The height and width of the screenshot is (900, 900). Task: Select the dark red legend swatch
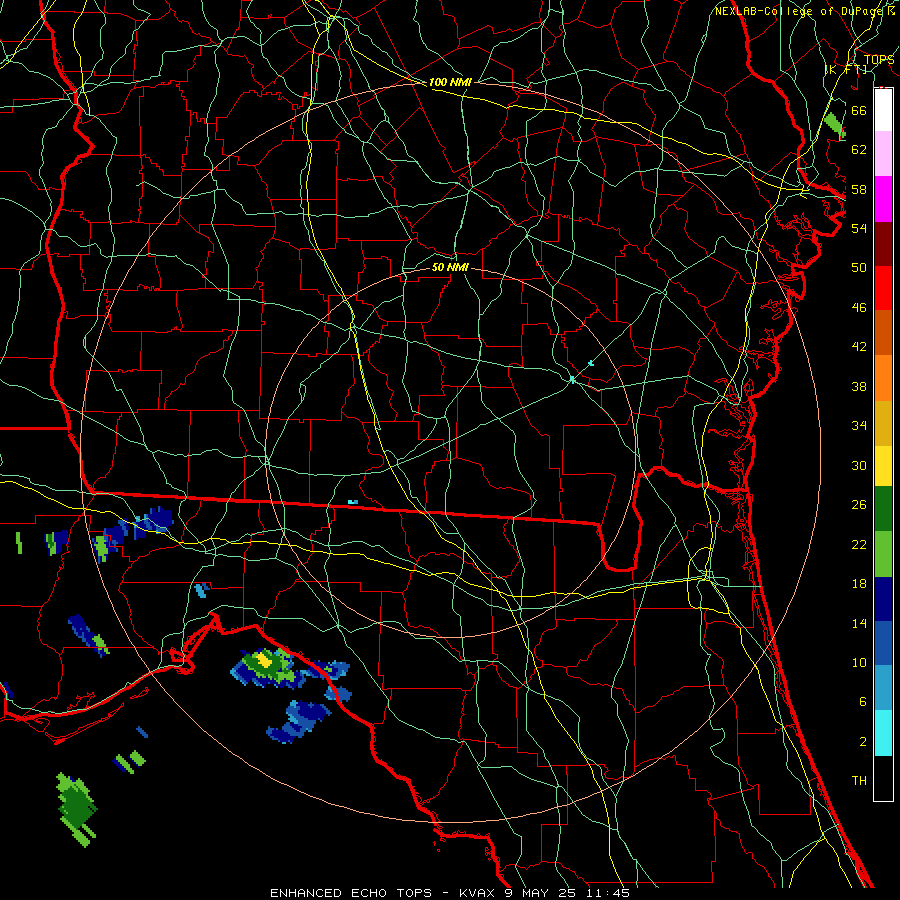[x=883, y=244]
